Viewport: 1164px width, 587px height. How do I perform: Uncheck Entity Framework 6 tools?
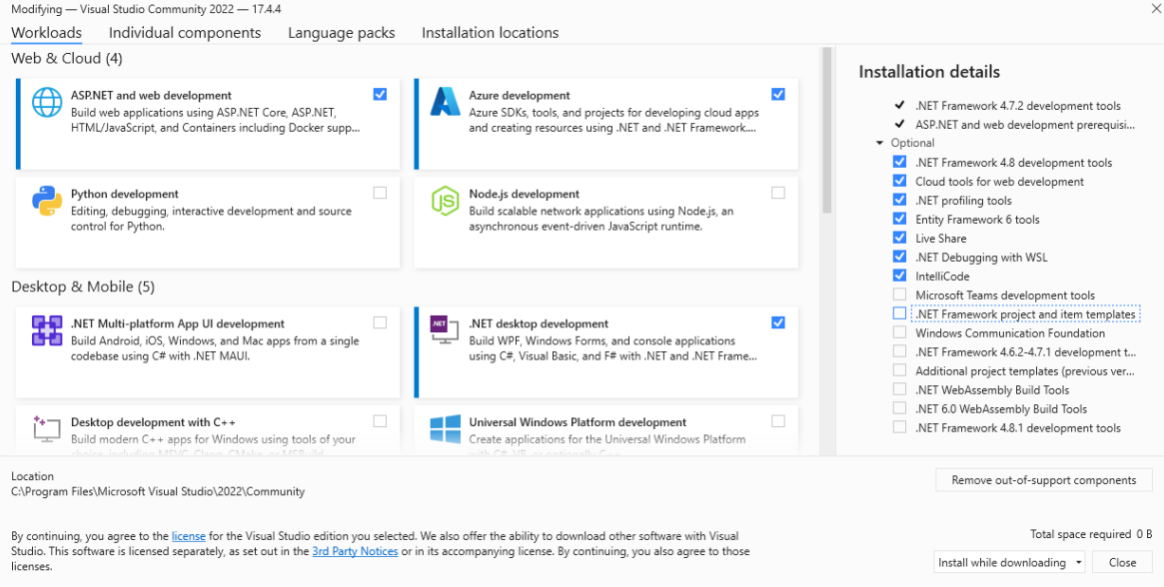(x=900, y=219)
